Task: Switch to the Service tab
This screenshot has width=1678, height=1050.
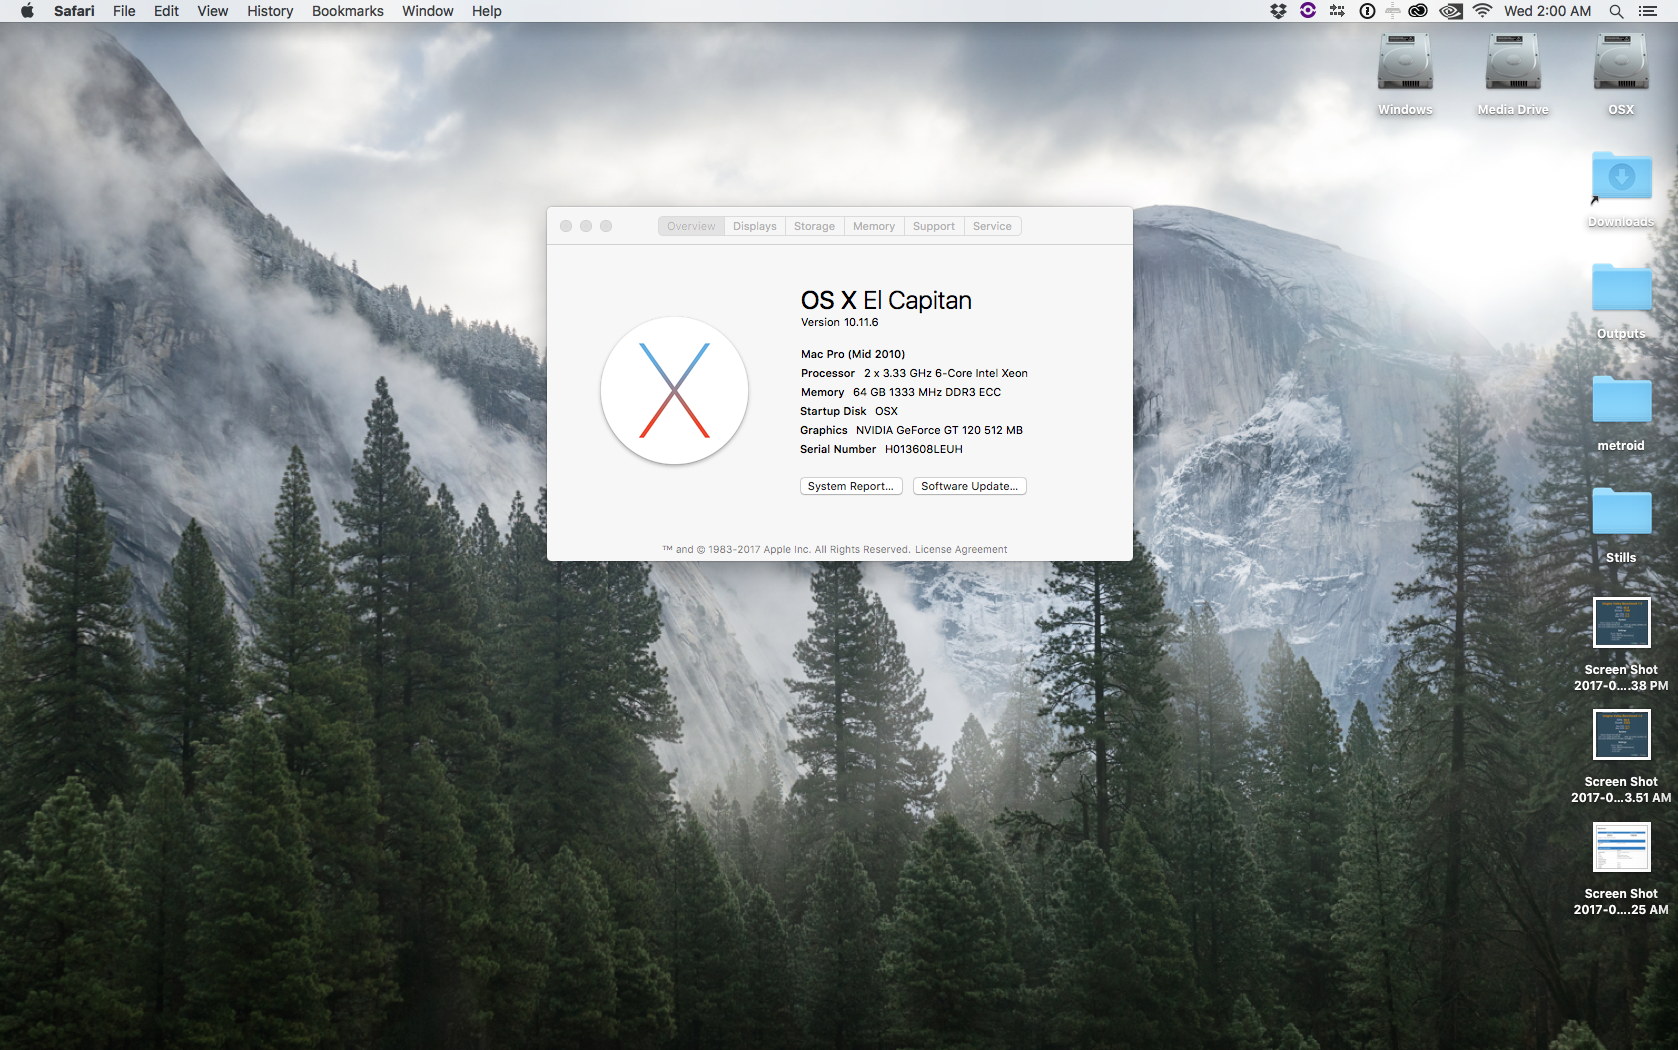Action: click(x=992, y=226)
